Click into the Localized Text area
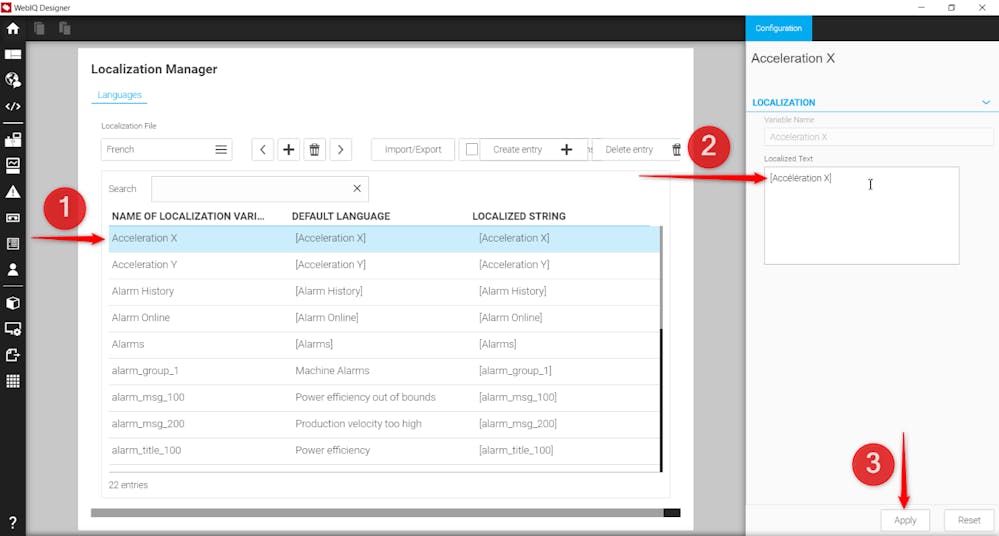Image resolution: width=999 pixels, height=536 pixels. [x=861, y=215]
